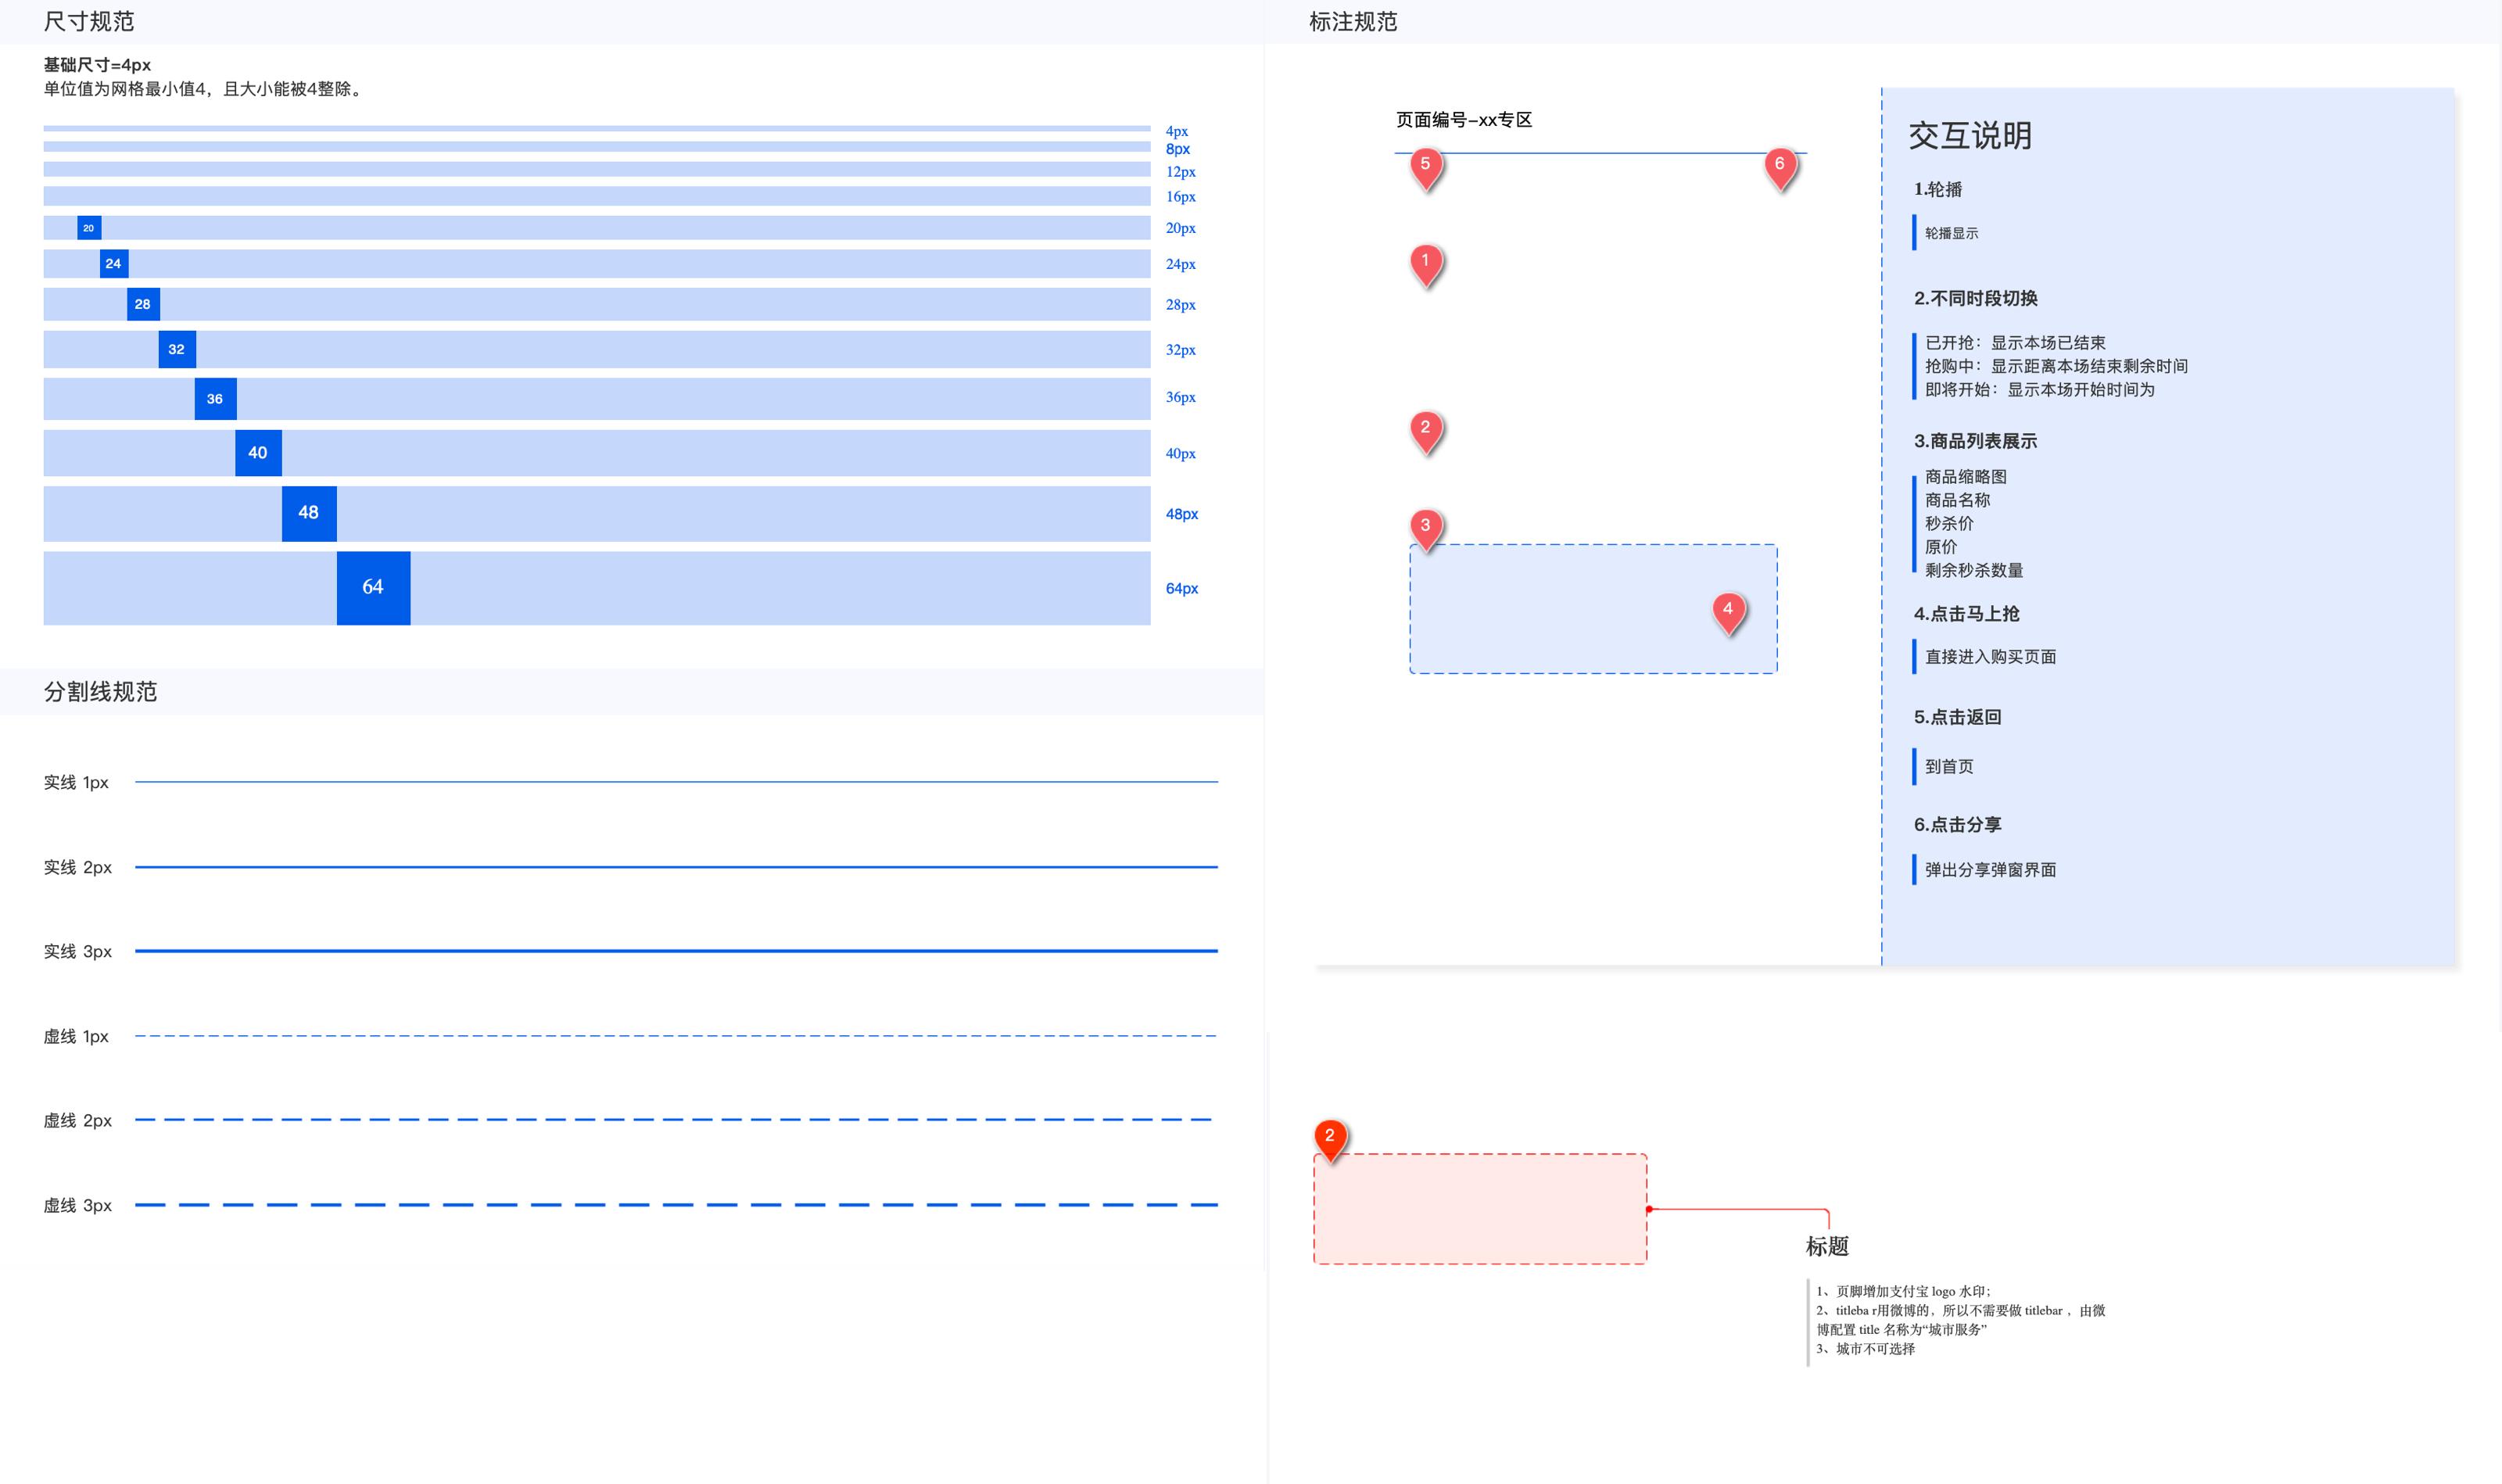Click the 轮播显示 note
The image size is (2502, 1484).
(1951, 233)
